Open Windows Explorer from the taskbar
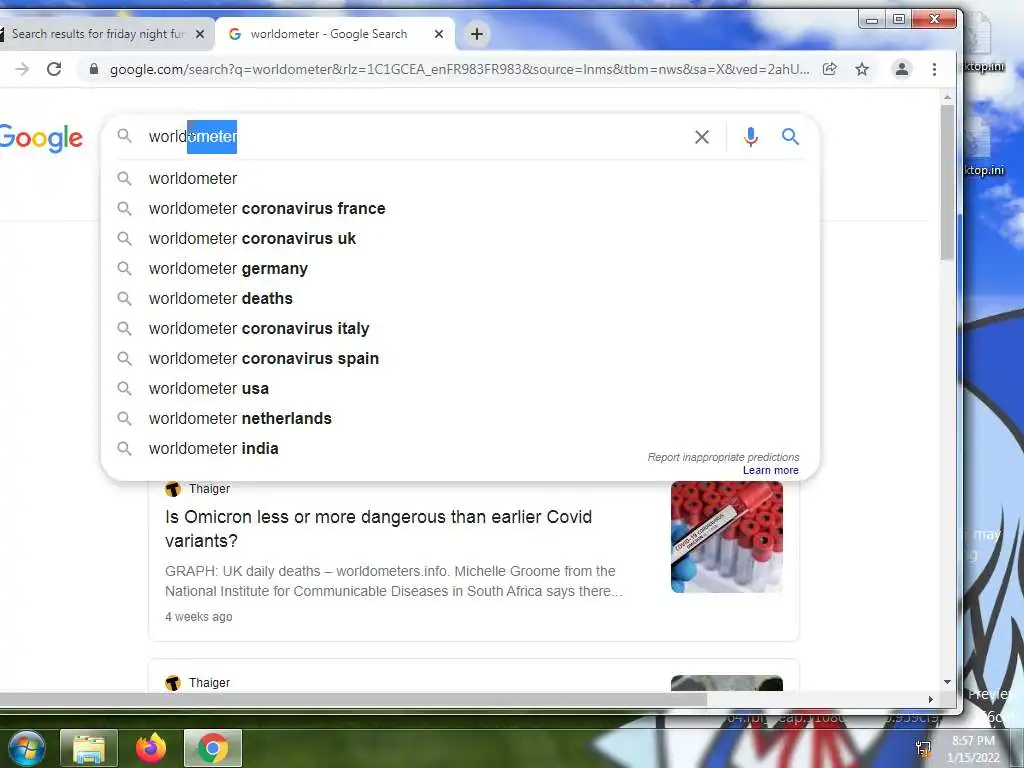The width and height of the screenshot is (1024, 768). pos(89,748)
